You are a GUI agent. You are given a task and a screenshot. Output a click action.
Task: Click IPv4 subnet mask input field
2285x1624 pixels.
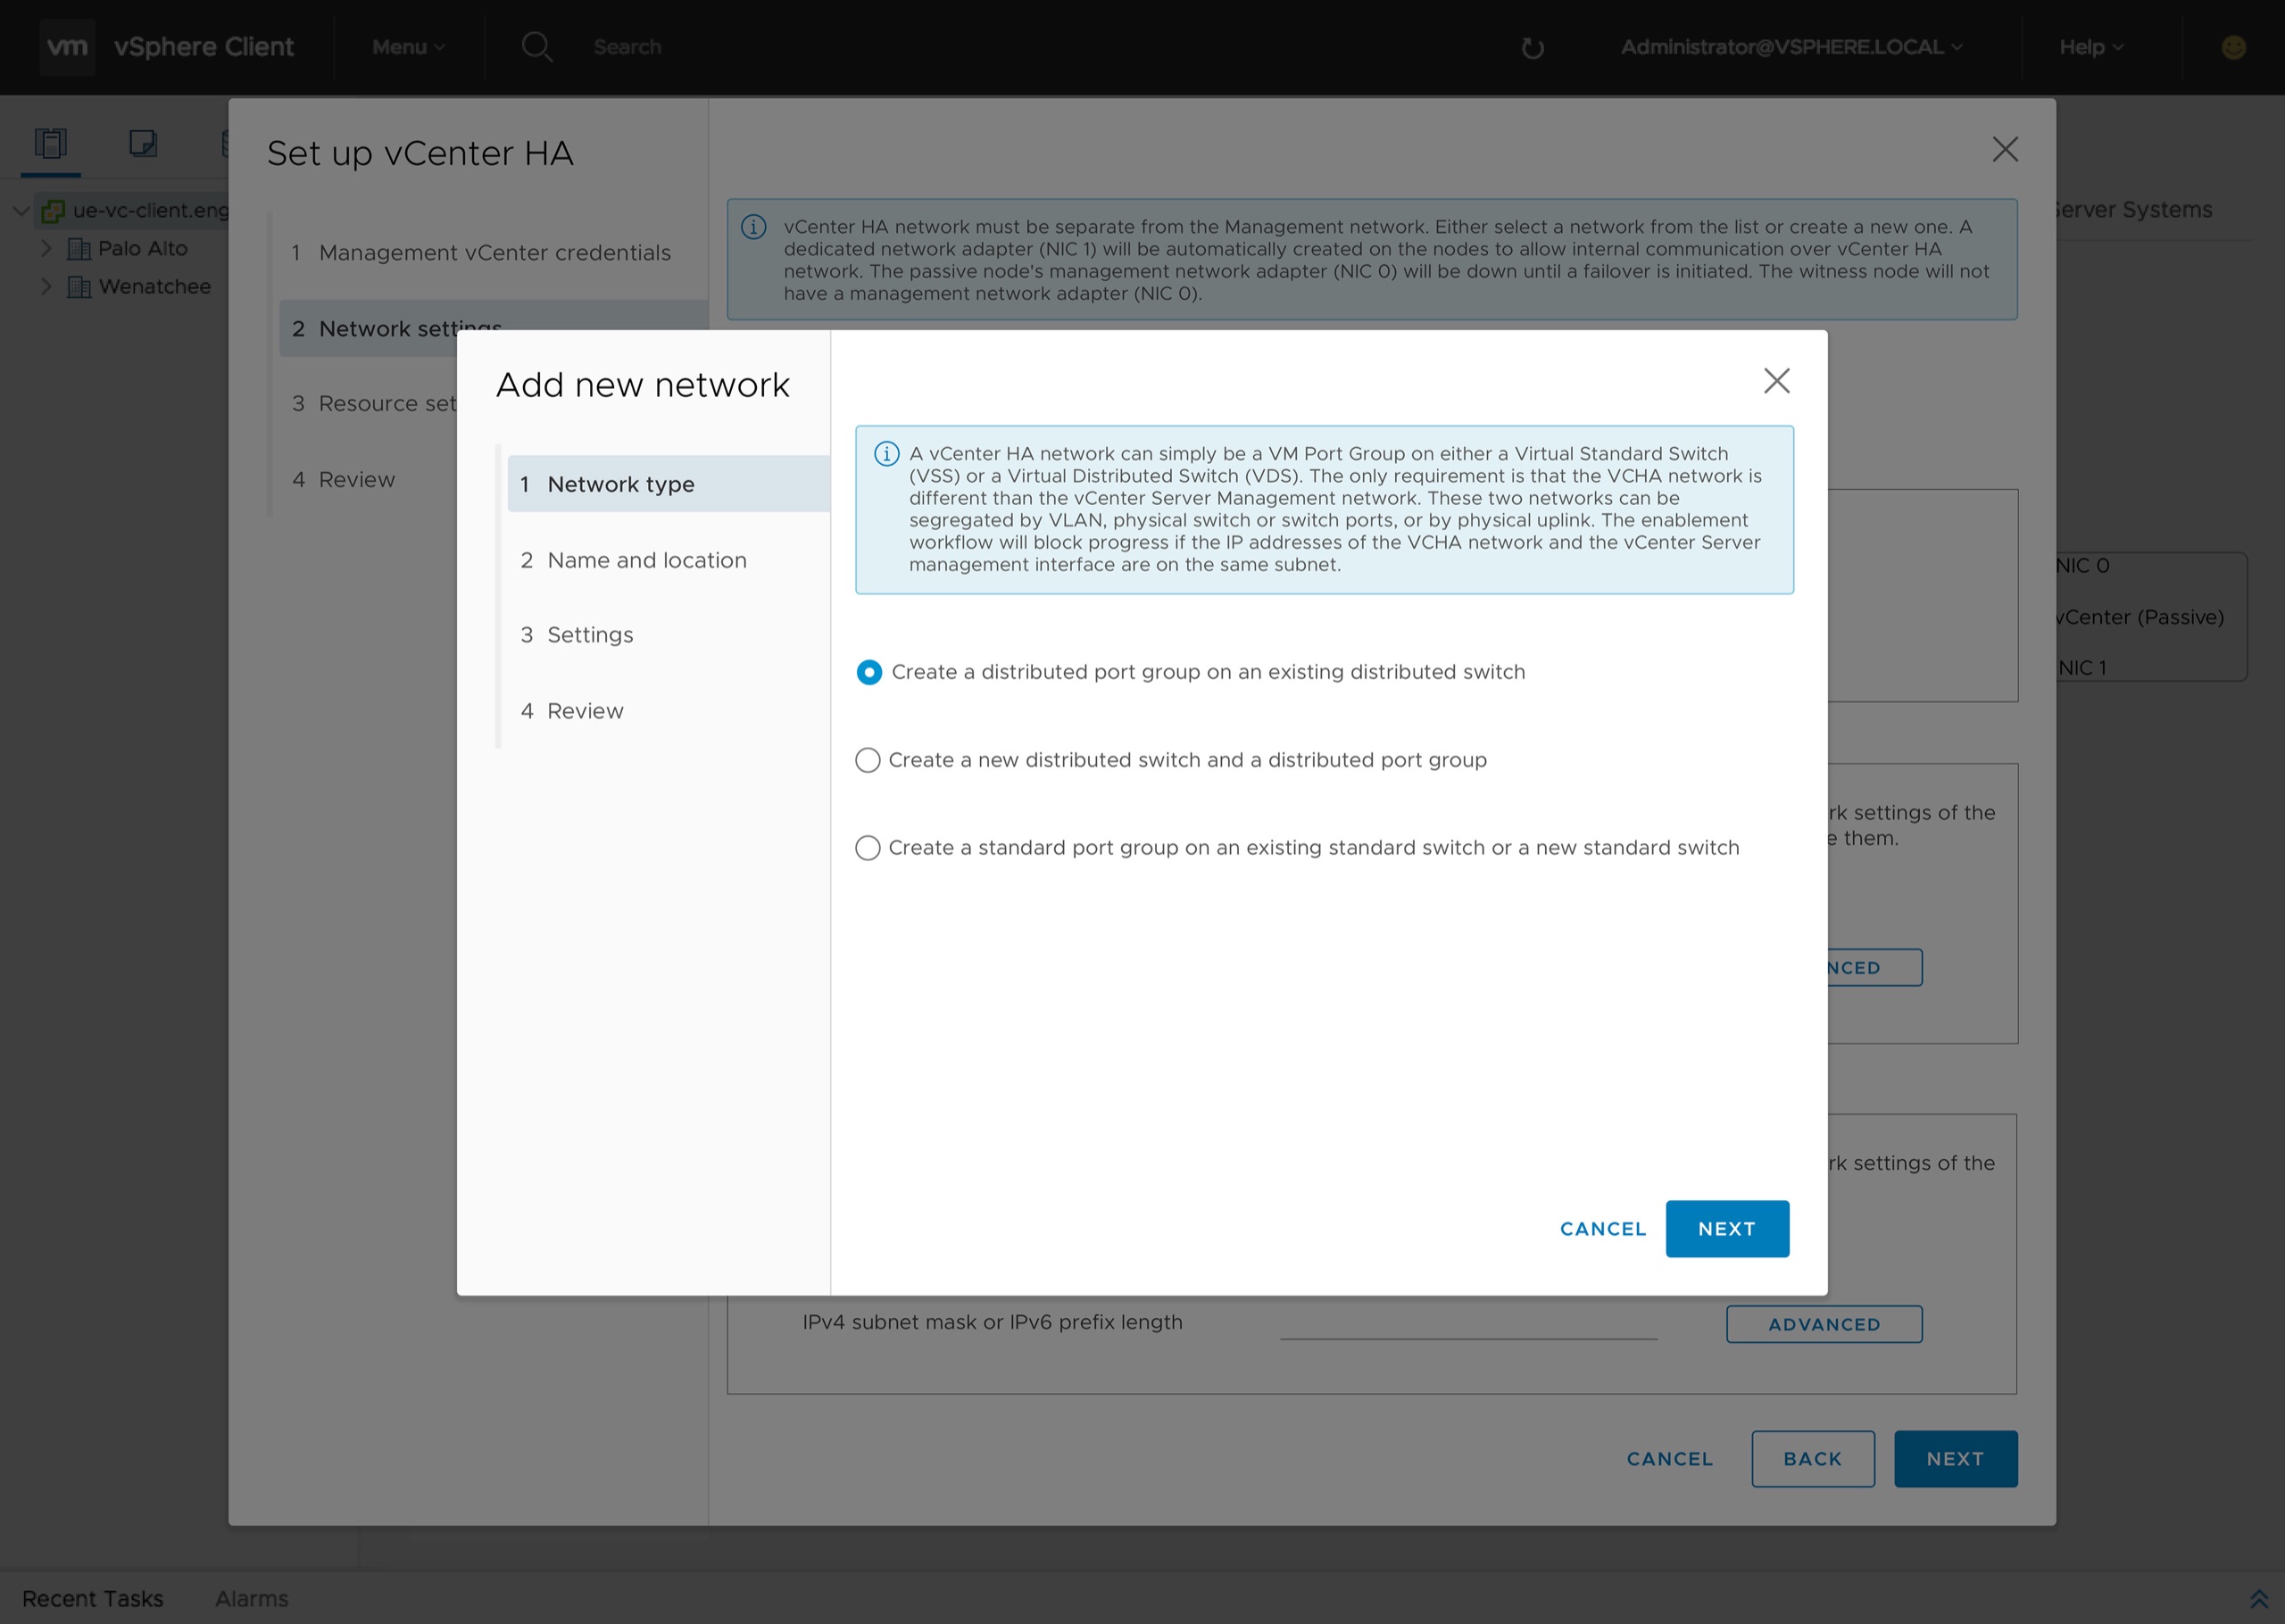coord(1468,1322)
